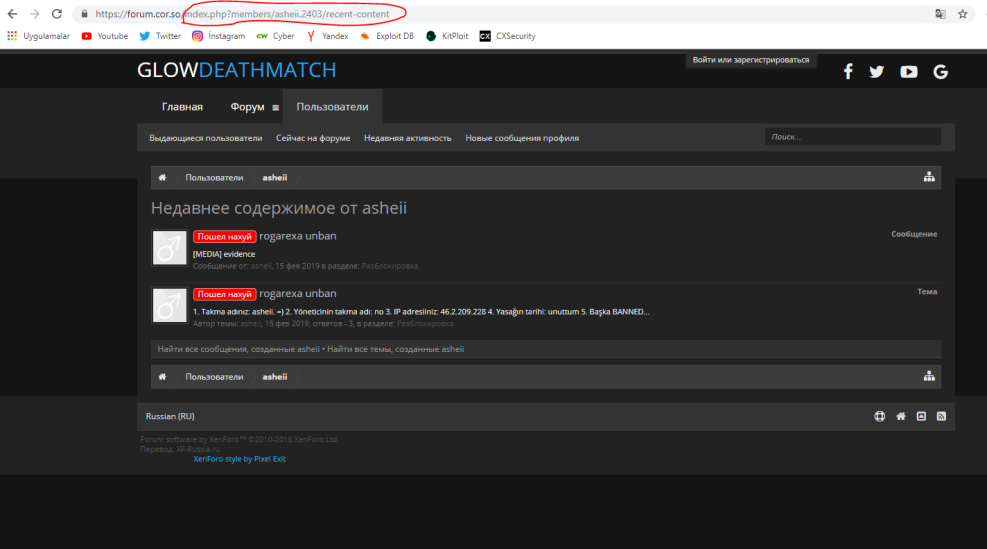Image resolution: width=987 pixels, height=549 pixels.
Task: Bookmark the page with the star icon
Action: pos(963,14)
